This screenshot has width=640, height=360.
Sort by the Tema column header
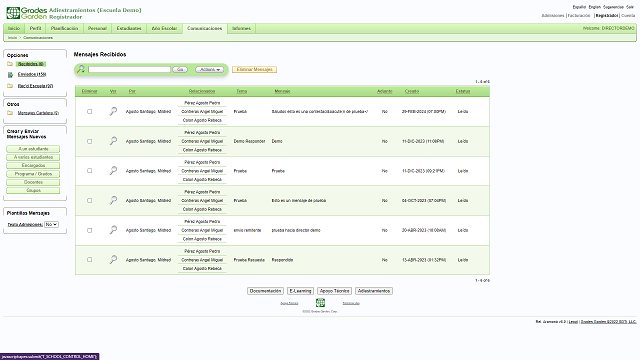click(242, 91)
